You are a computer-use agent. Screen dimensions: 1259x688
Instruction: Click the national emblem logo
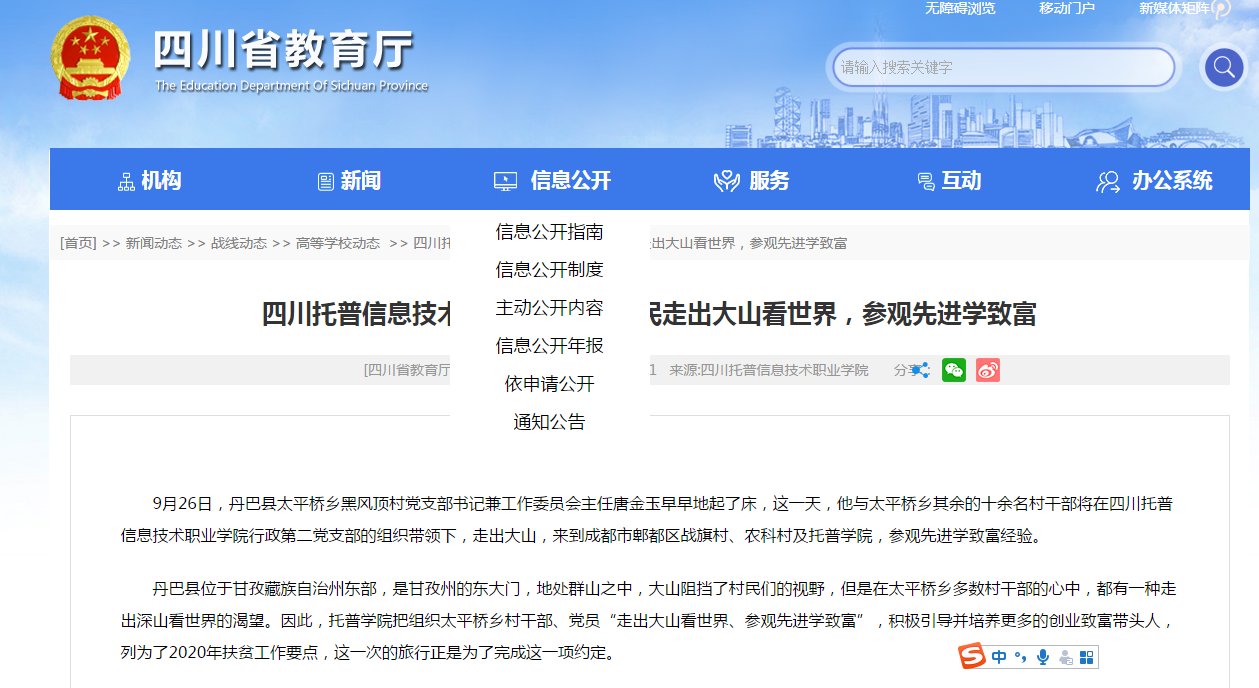[90, 57]
